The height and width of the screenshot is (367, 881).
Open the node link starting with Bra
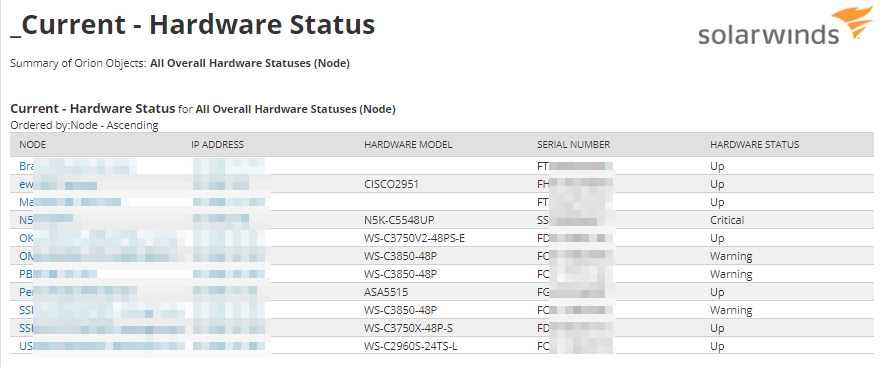tap(78, 166)
